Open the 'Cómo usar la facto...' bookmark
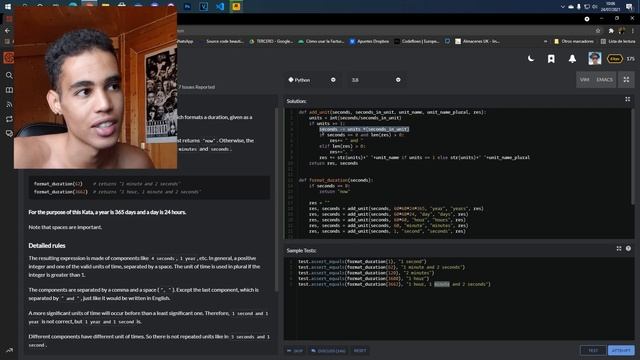 pyautogui.click(x=321, y=41)
